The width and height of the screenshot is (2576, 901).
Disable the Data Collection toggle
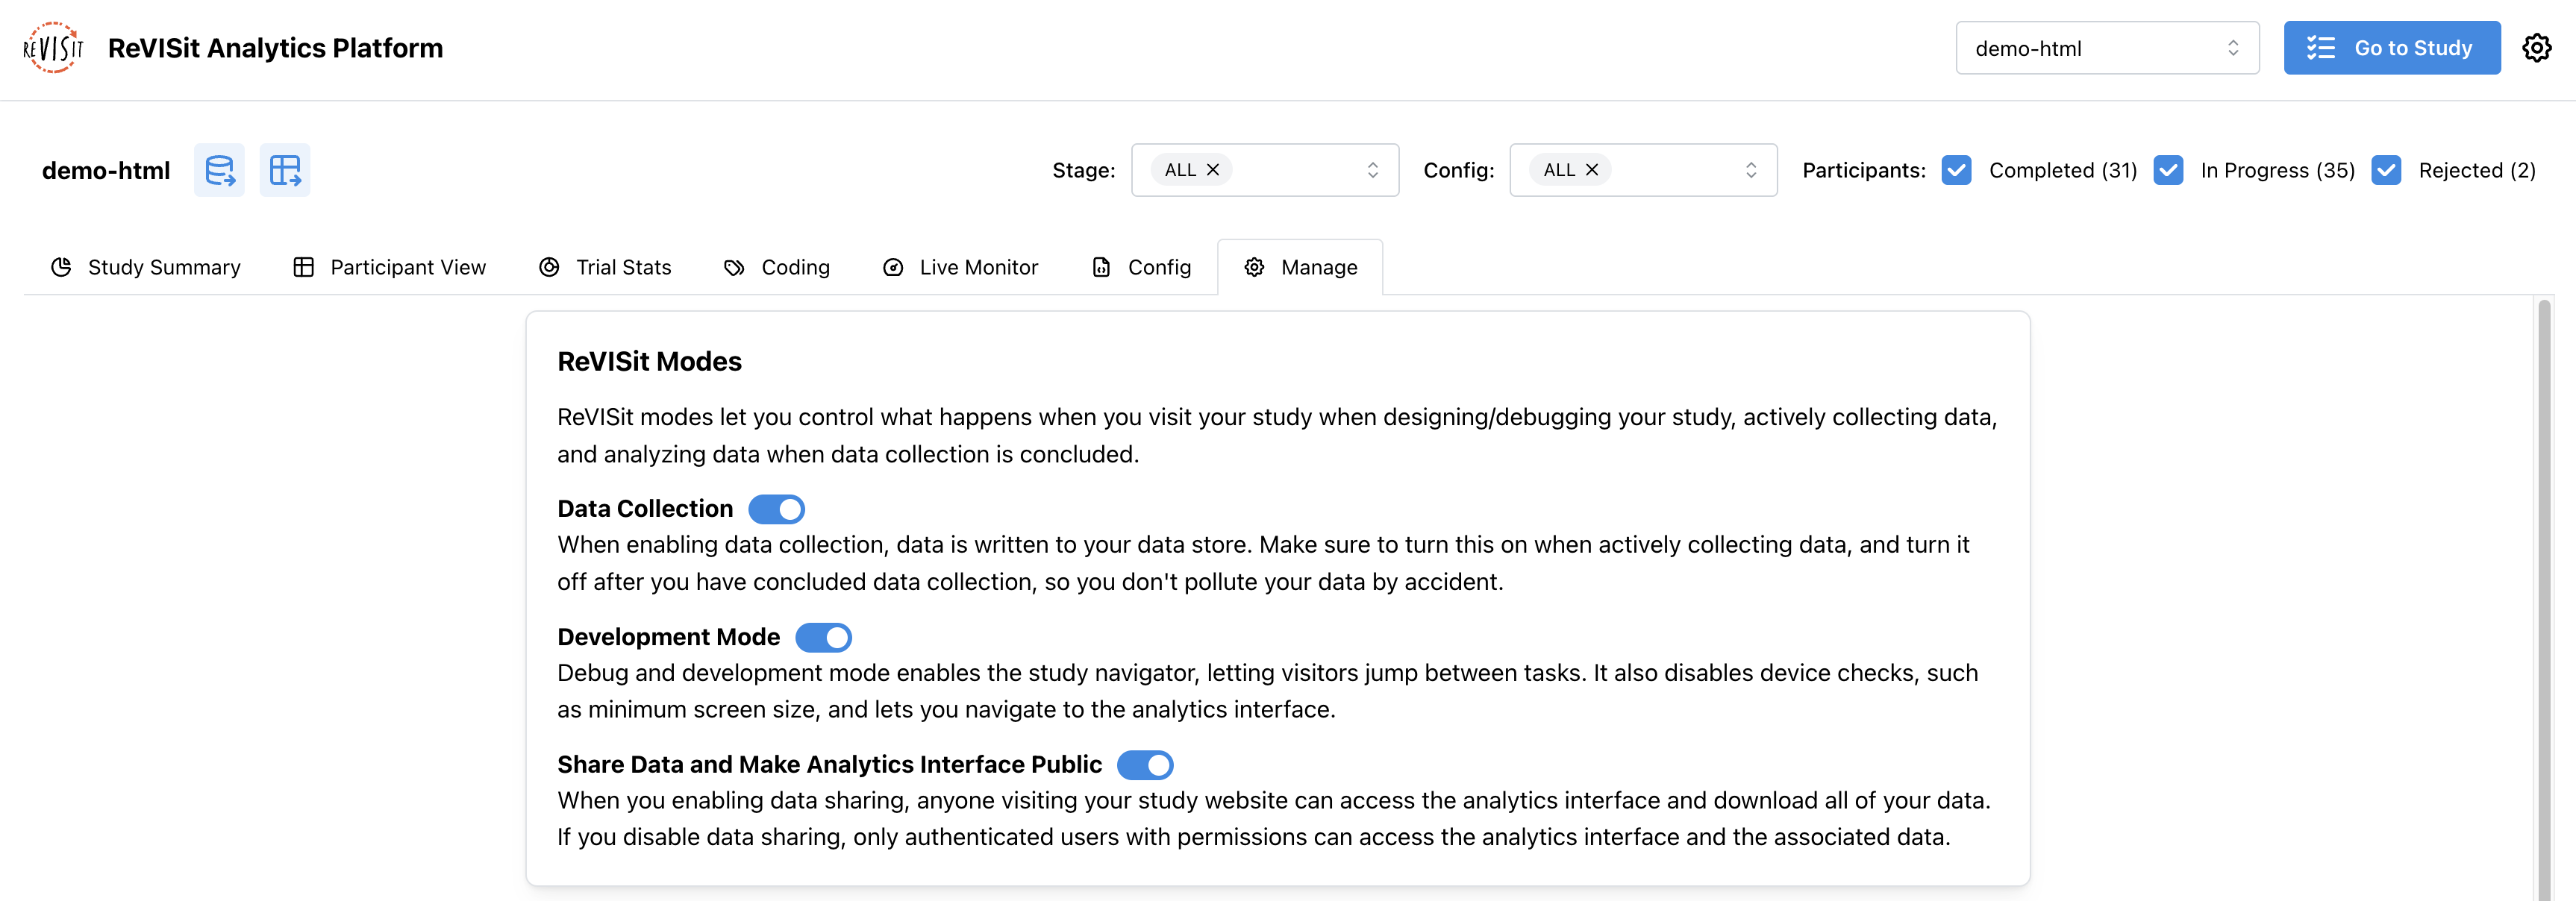[776, 509]
